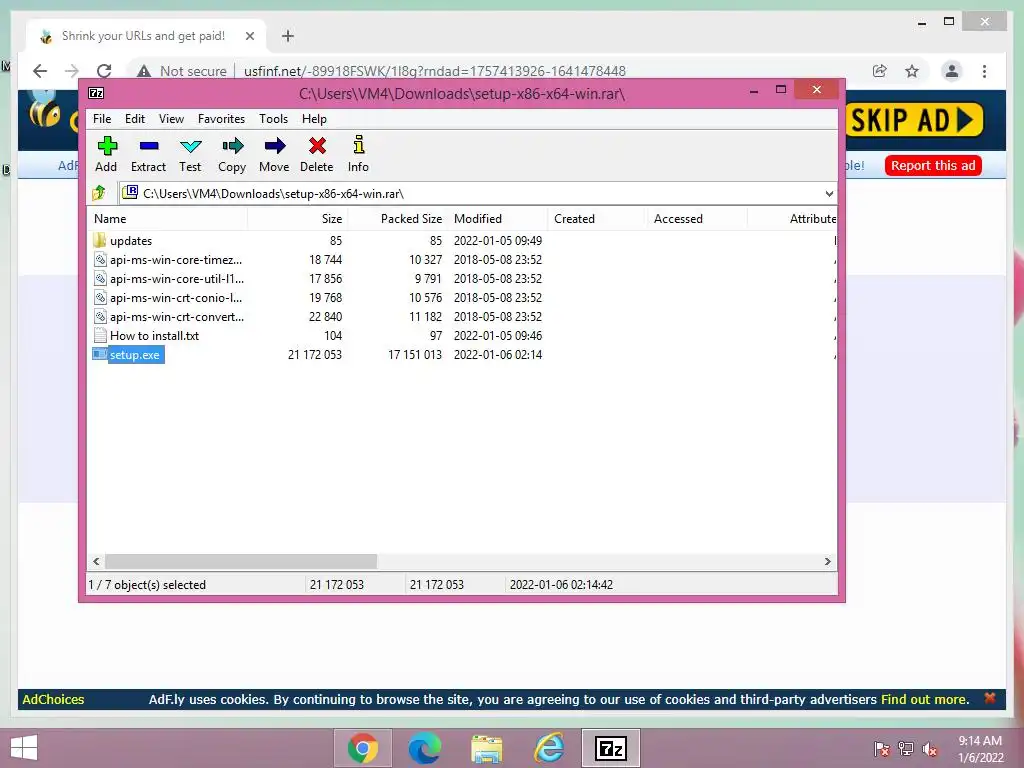Click the scrollbar left arrow

click(x=96, y=562)
